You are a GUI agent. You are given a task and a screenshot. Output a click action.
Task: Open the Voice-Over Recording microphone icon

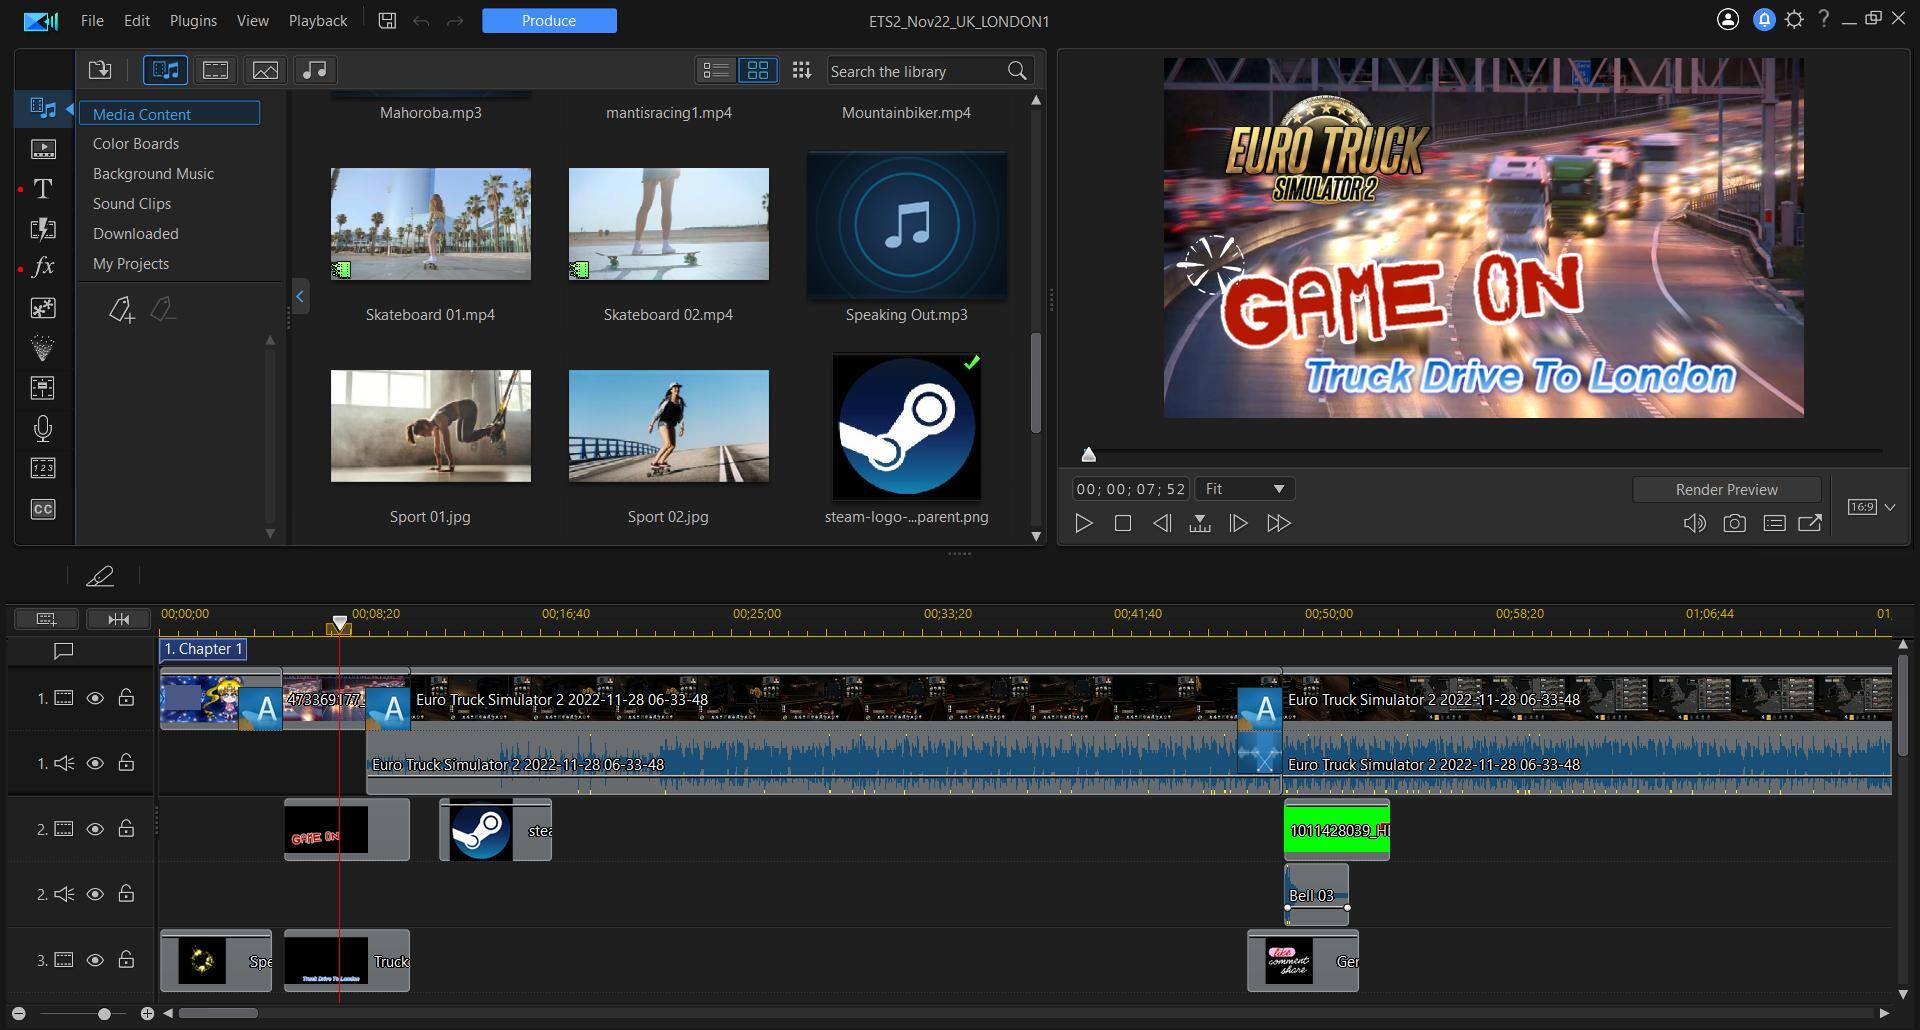pos(43,429)
